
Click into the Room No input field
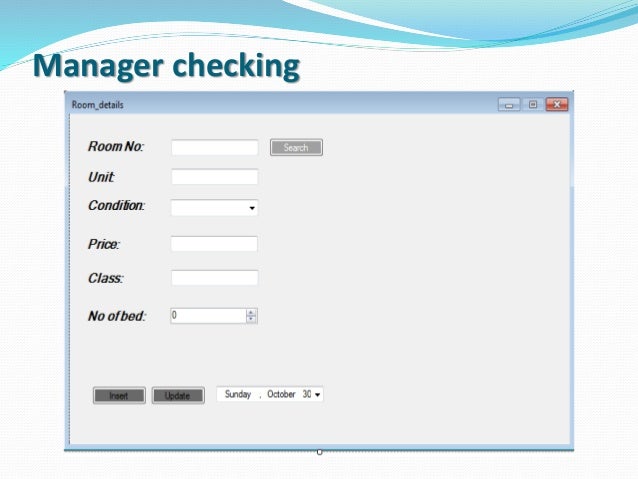(x=214, y=147)
